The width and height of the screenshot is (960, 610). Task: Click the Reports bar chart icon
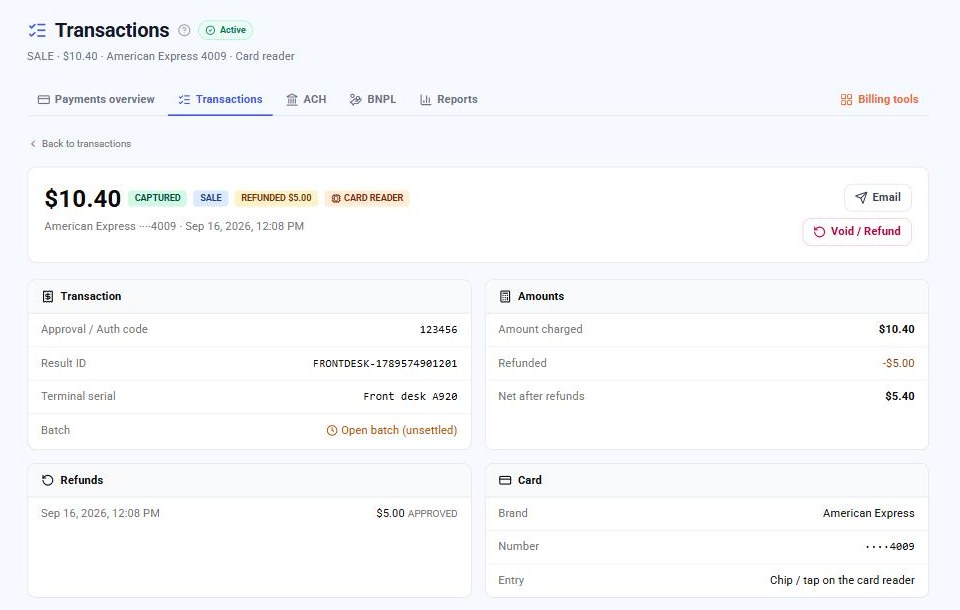[x=426, y=99]
